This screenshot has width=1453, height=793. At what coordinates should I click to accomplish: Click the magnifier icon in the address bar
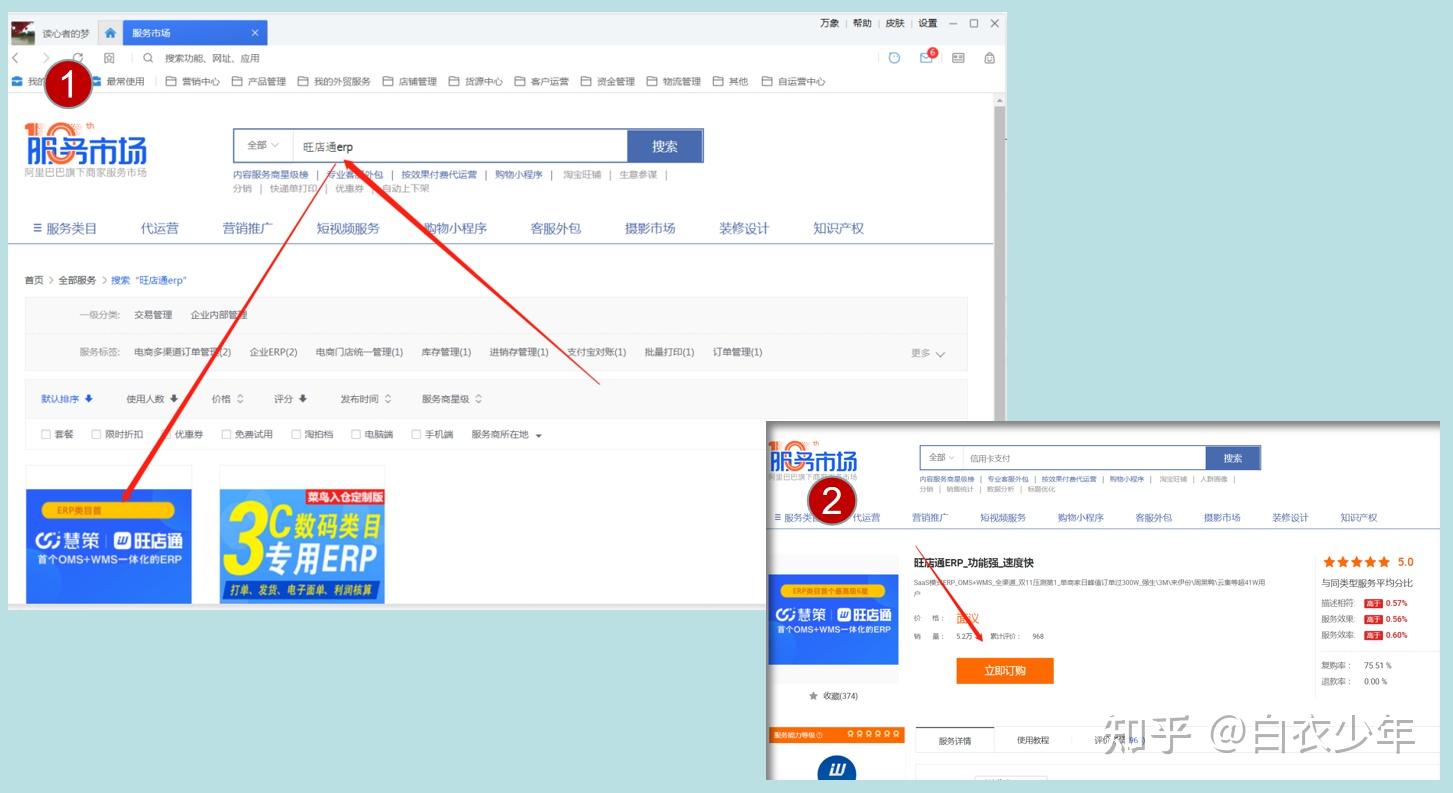click(148, 58)
